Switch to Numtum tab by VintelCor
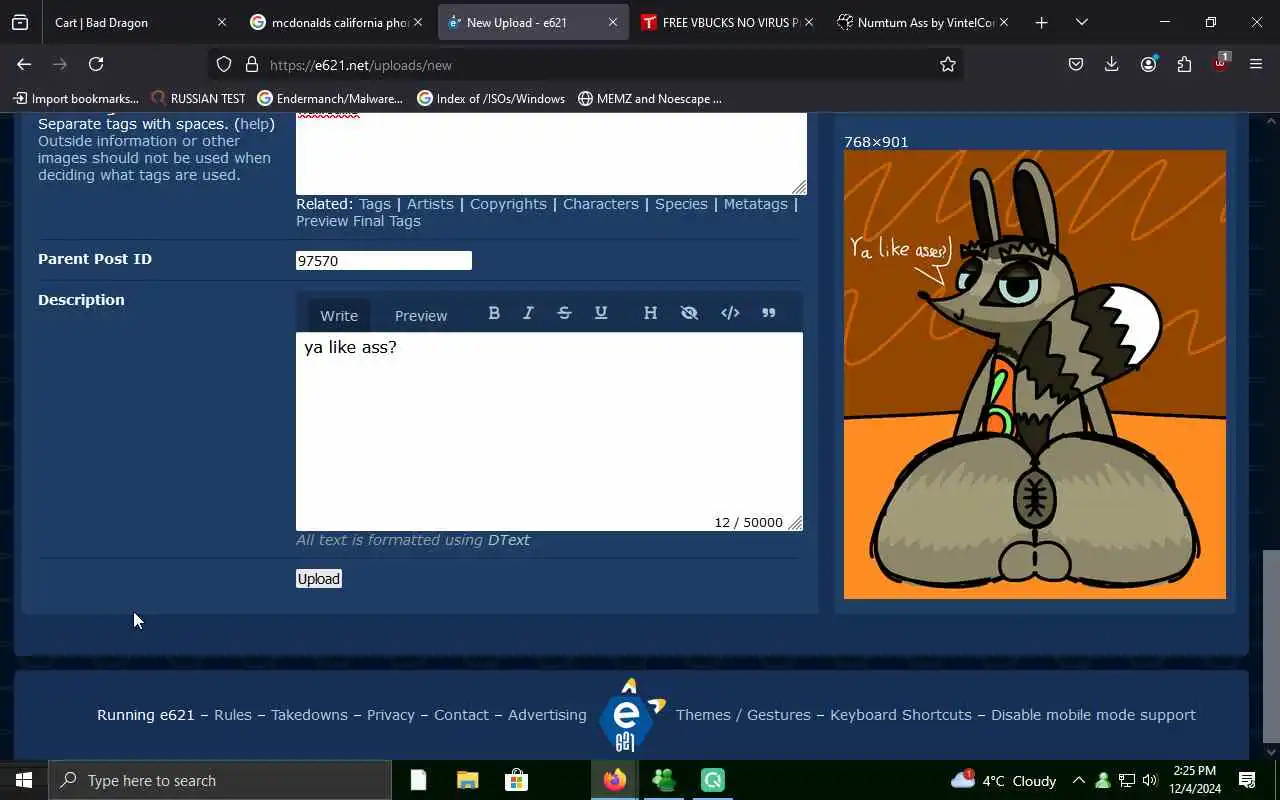 tap(922, 22)
